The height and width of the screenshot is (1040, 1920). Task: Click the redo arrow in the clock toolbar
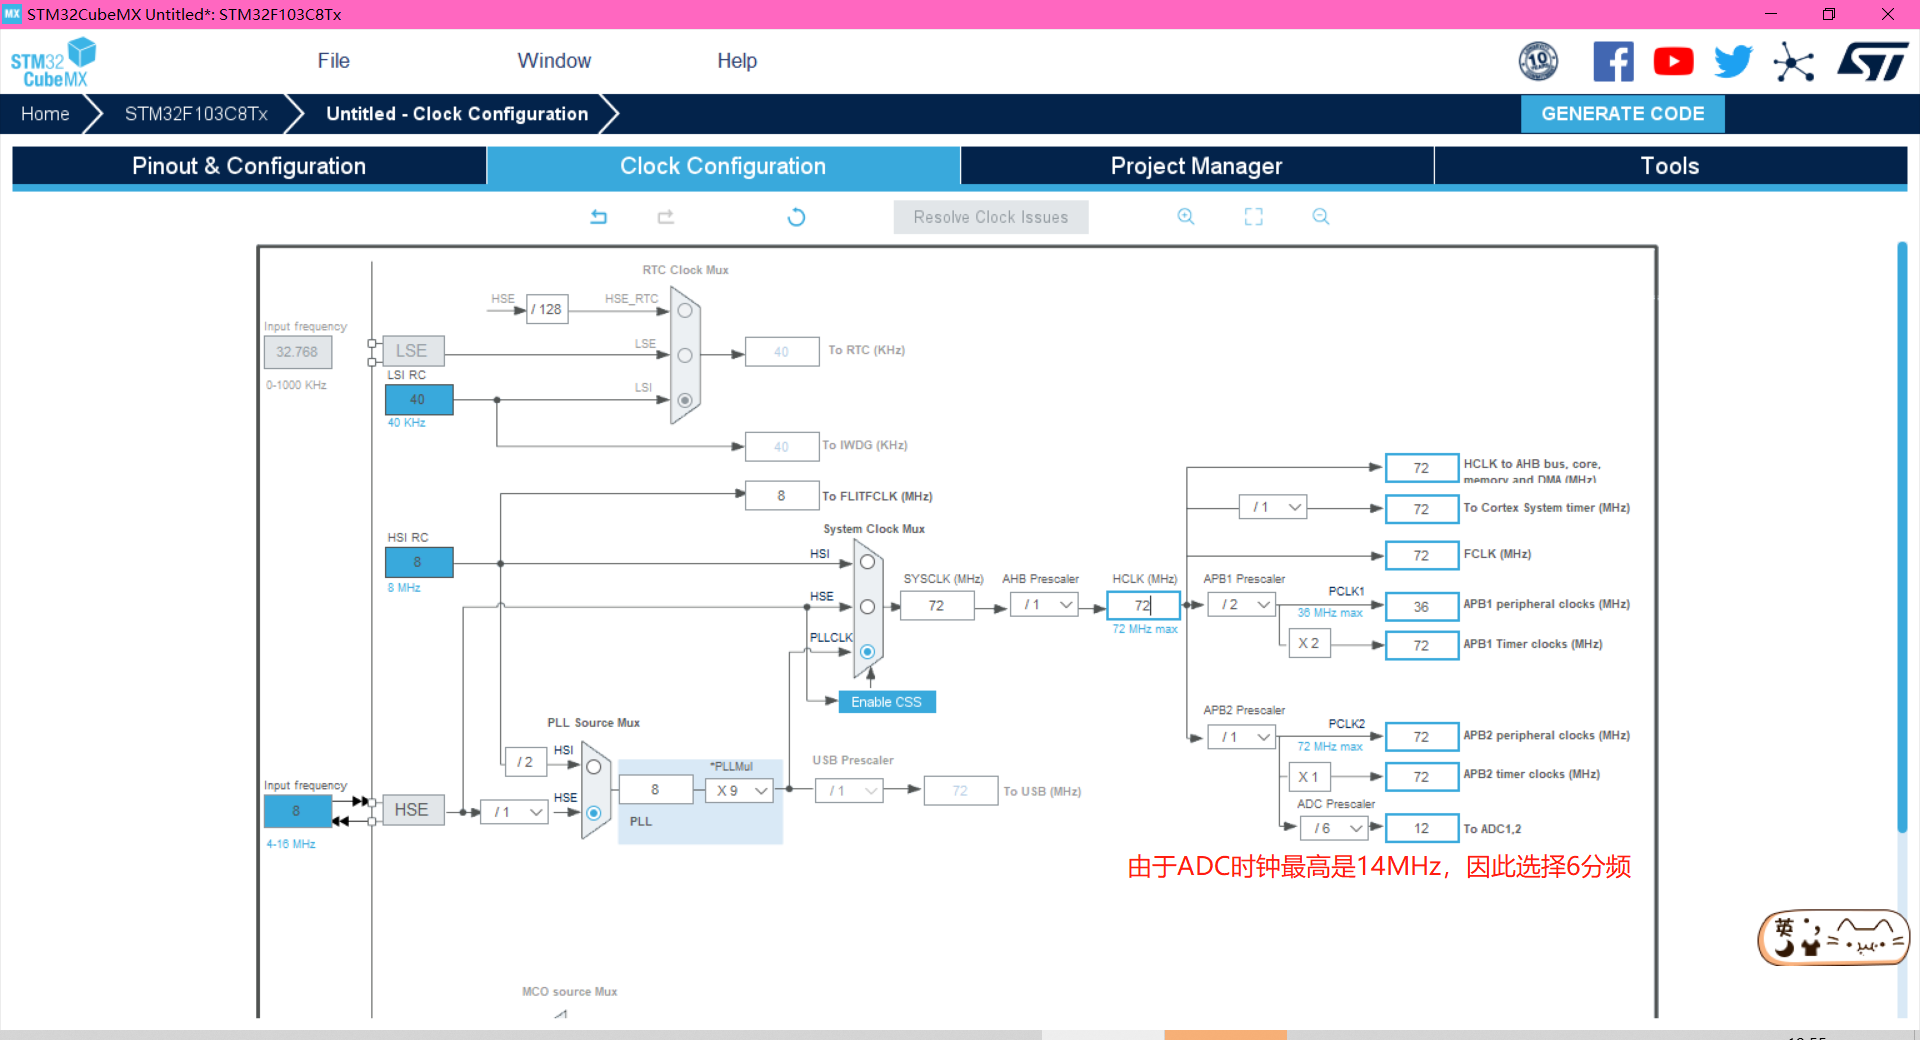pos(666,217)
